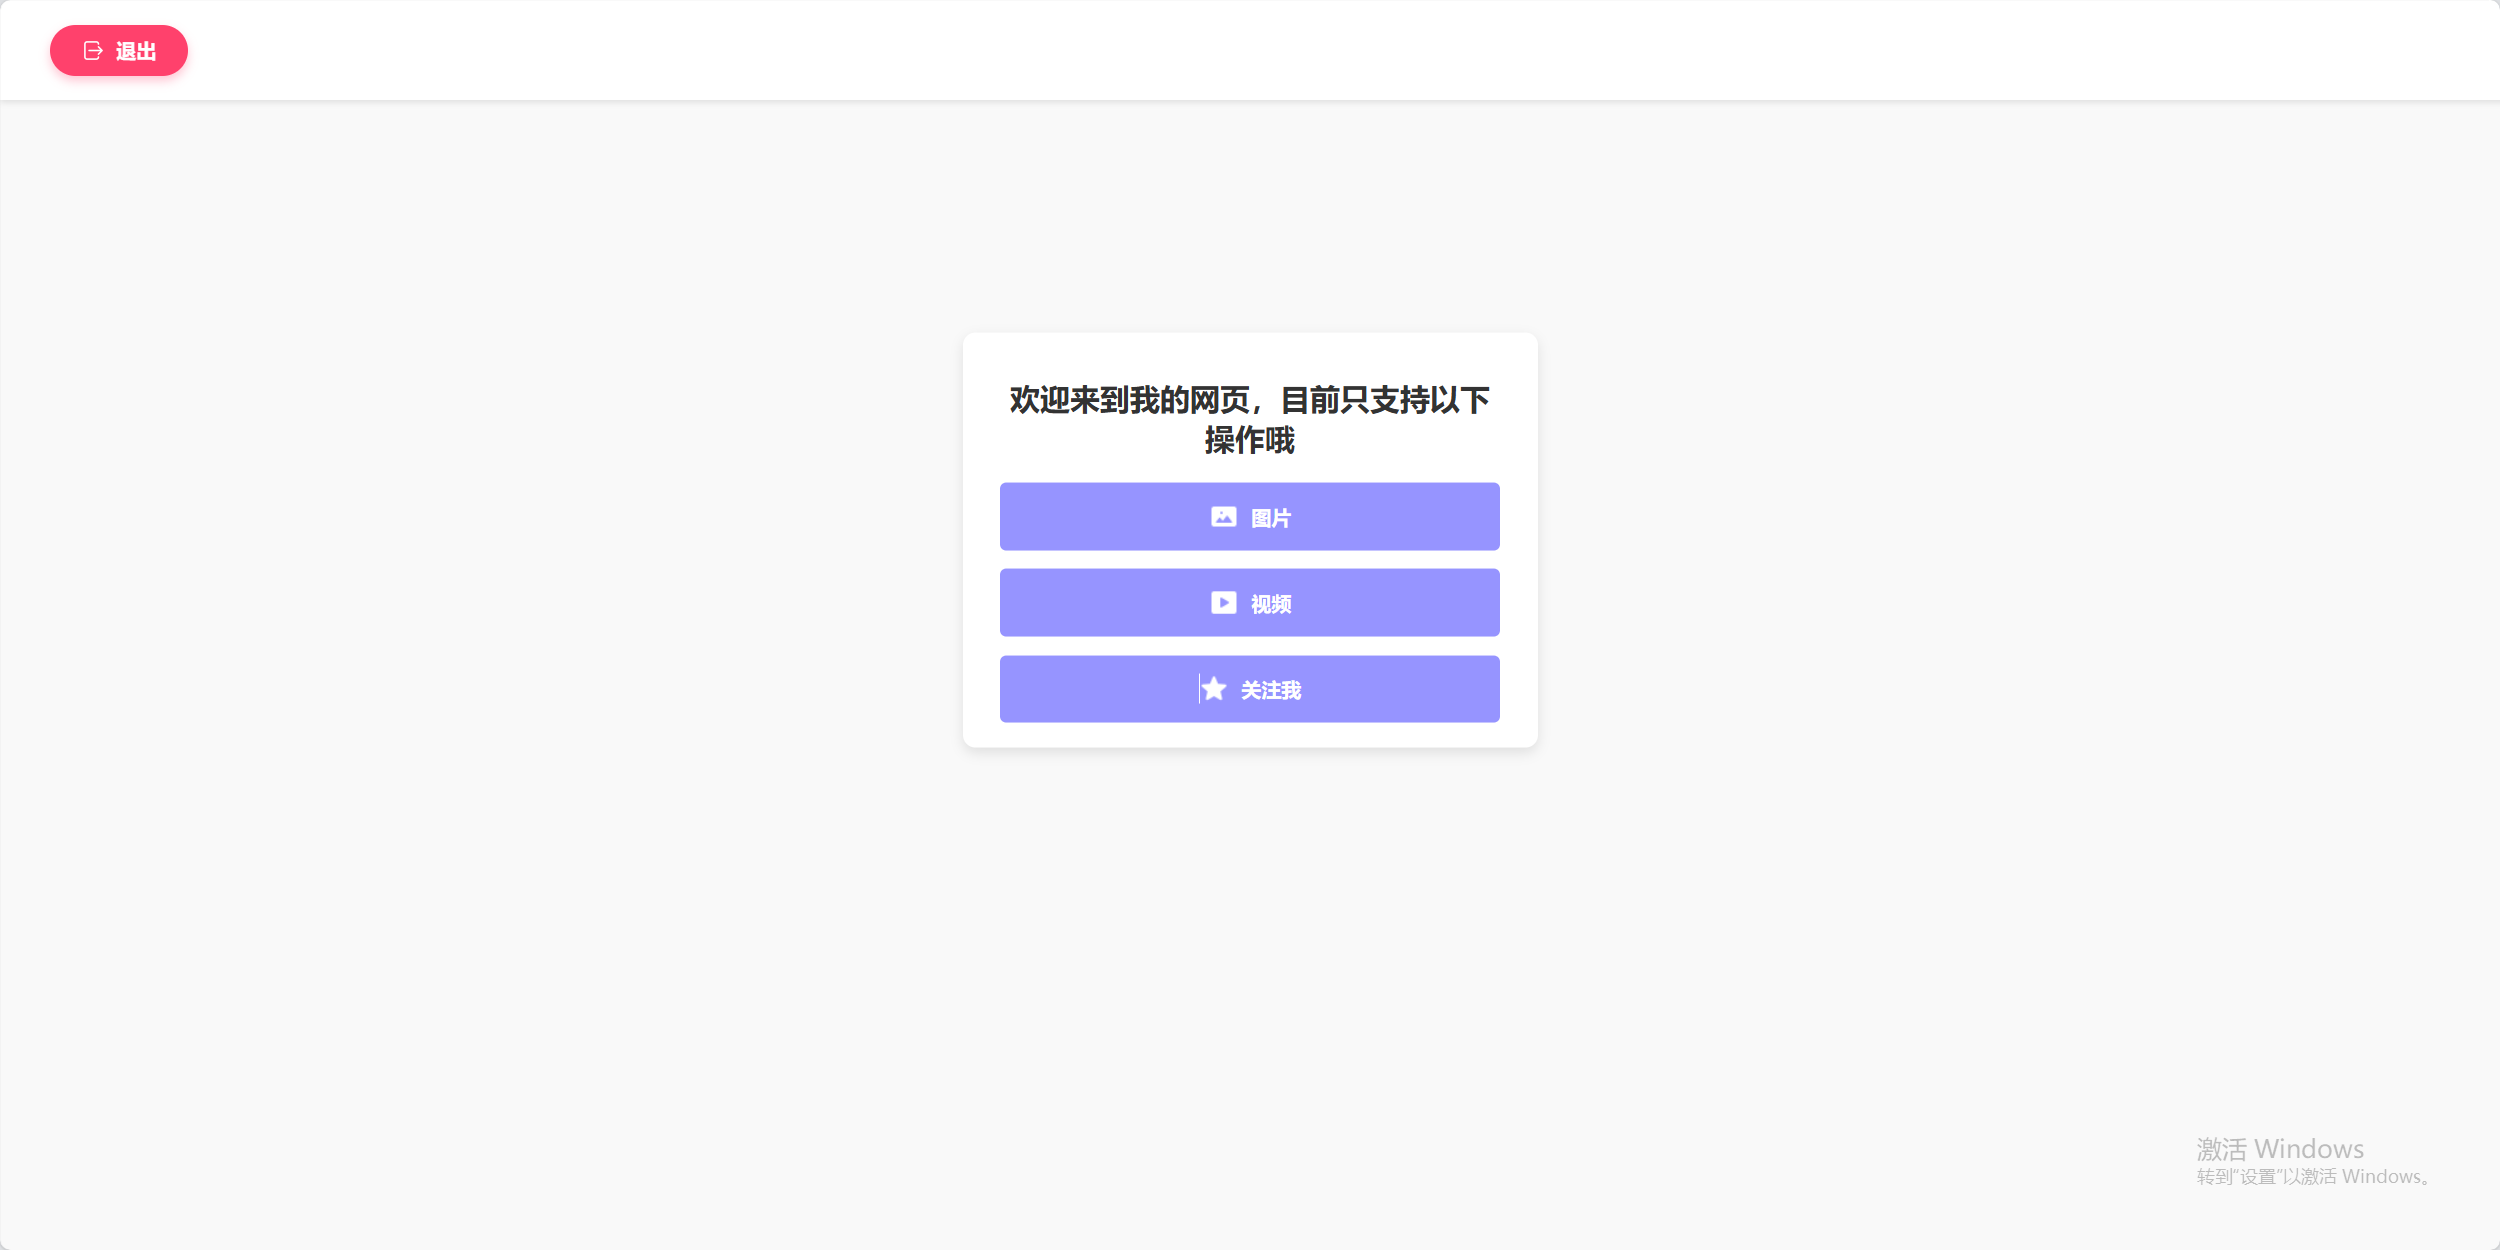Select the 关注我 follow button
The width and height of the screenshot is (2500, 1250).
[1249, 689]
